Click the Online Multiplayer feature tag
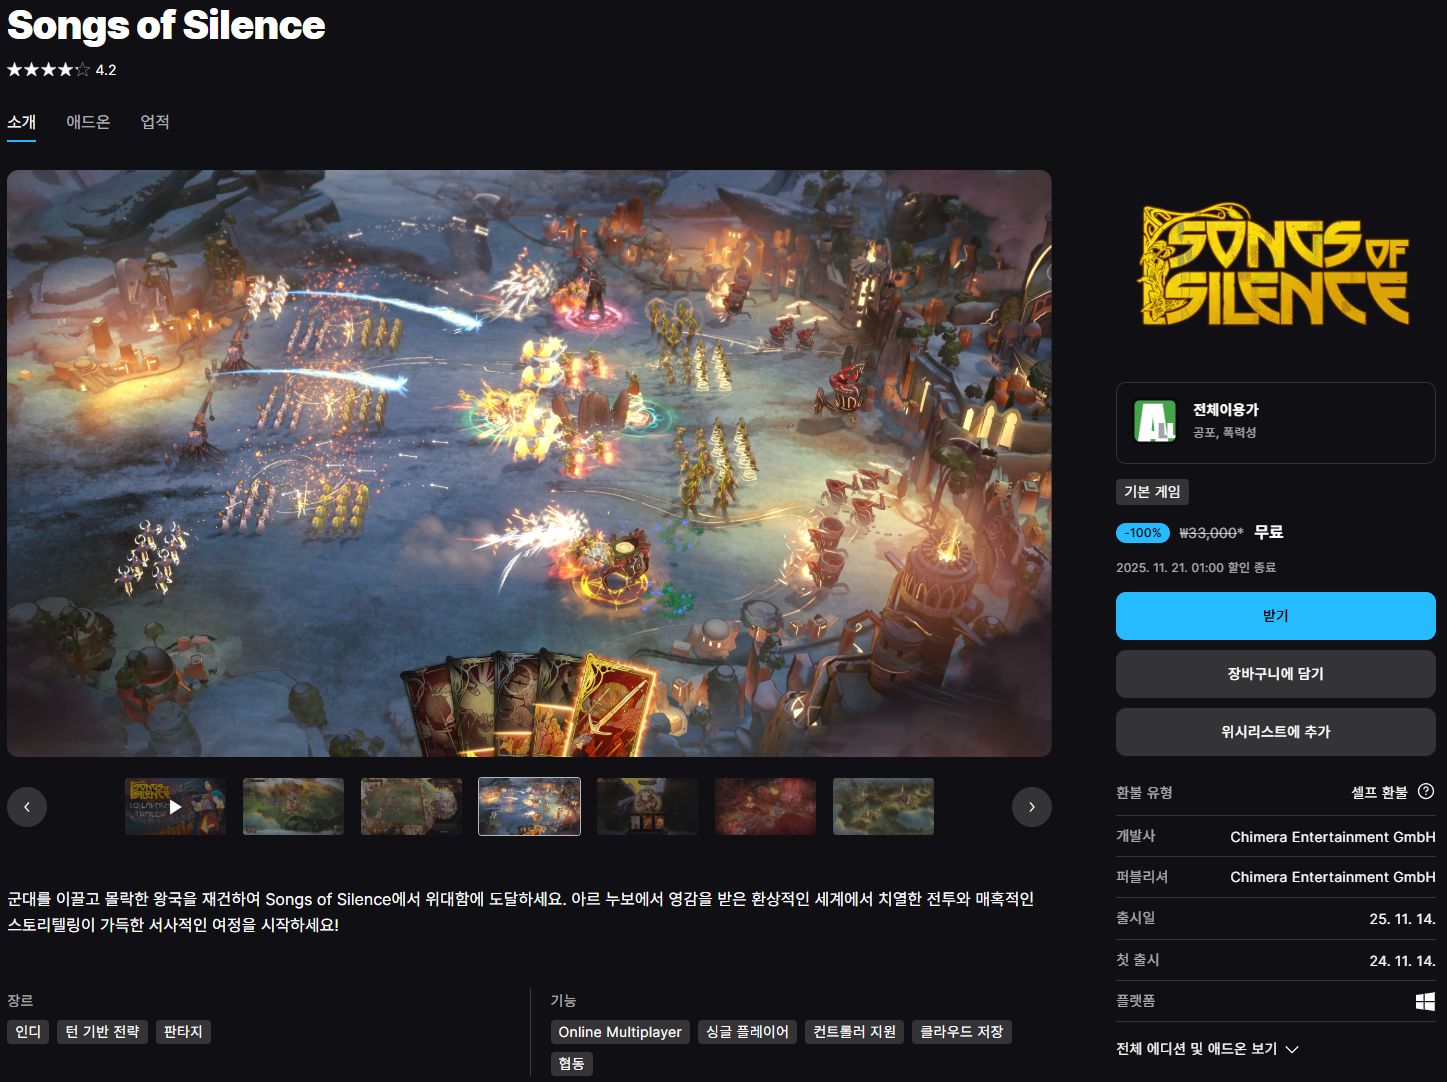 (620, 1032)
